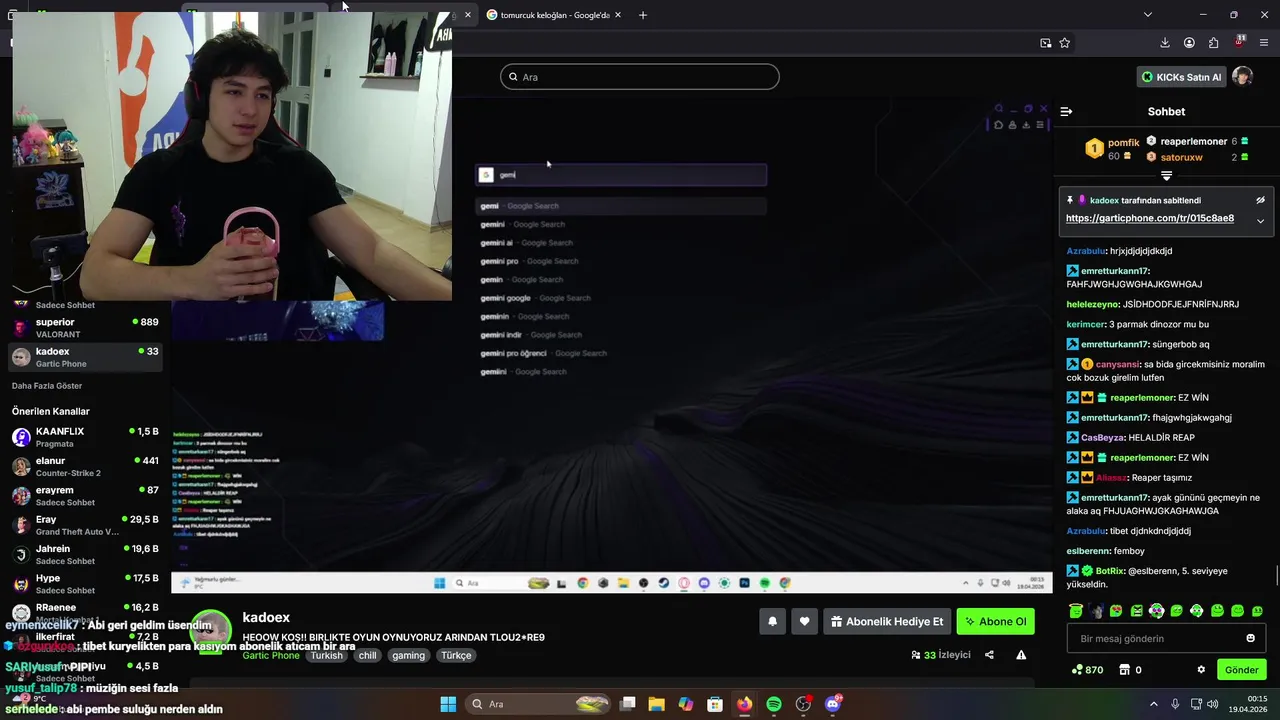This screenshot has height=720, width=1280.
Task: Click the notification bell icon beside kadoex
Action: click(x=772, y=622)
